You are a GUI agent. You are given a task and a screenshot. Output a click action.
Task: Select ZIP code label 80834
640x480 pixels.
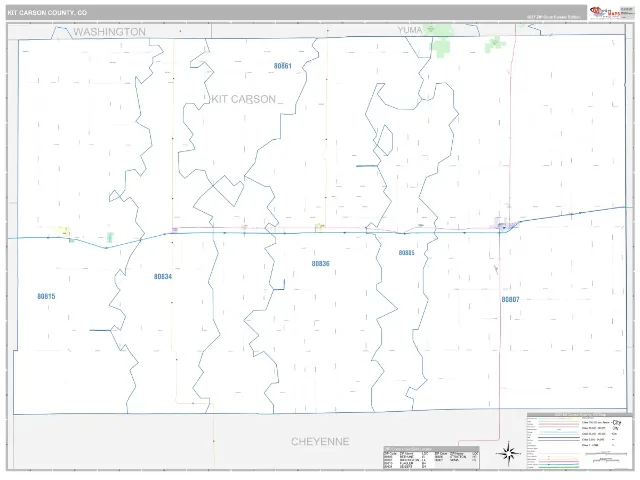pyautogui.click(x=163, y=276)
